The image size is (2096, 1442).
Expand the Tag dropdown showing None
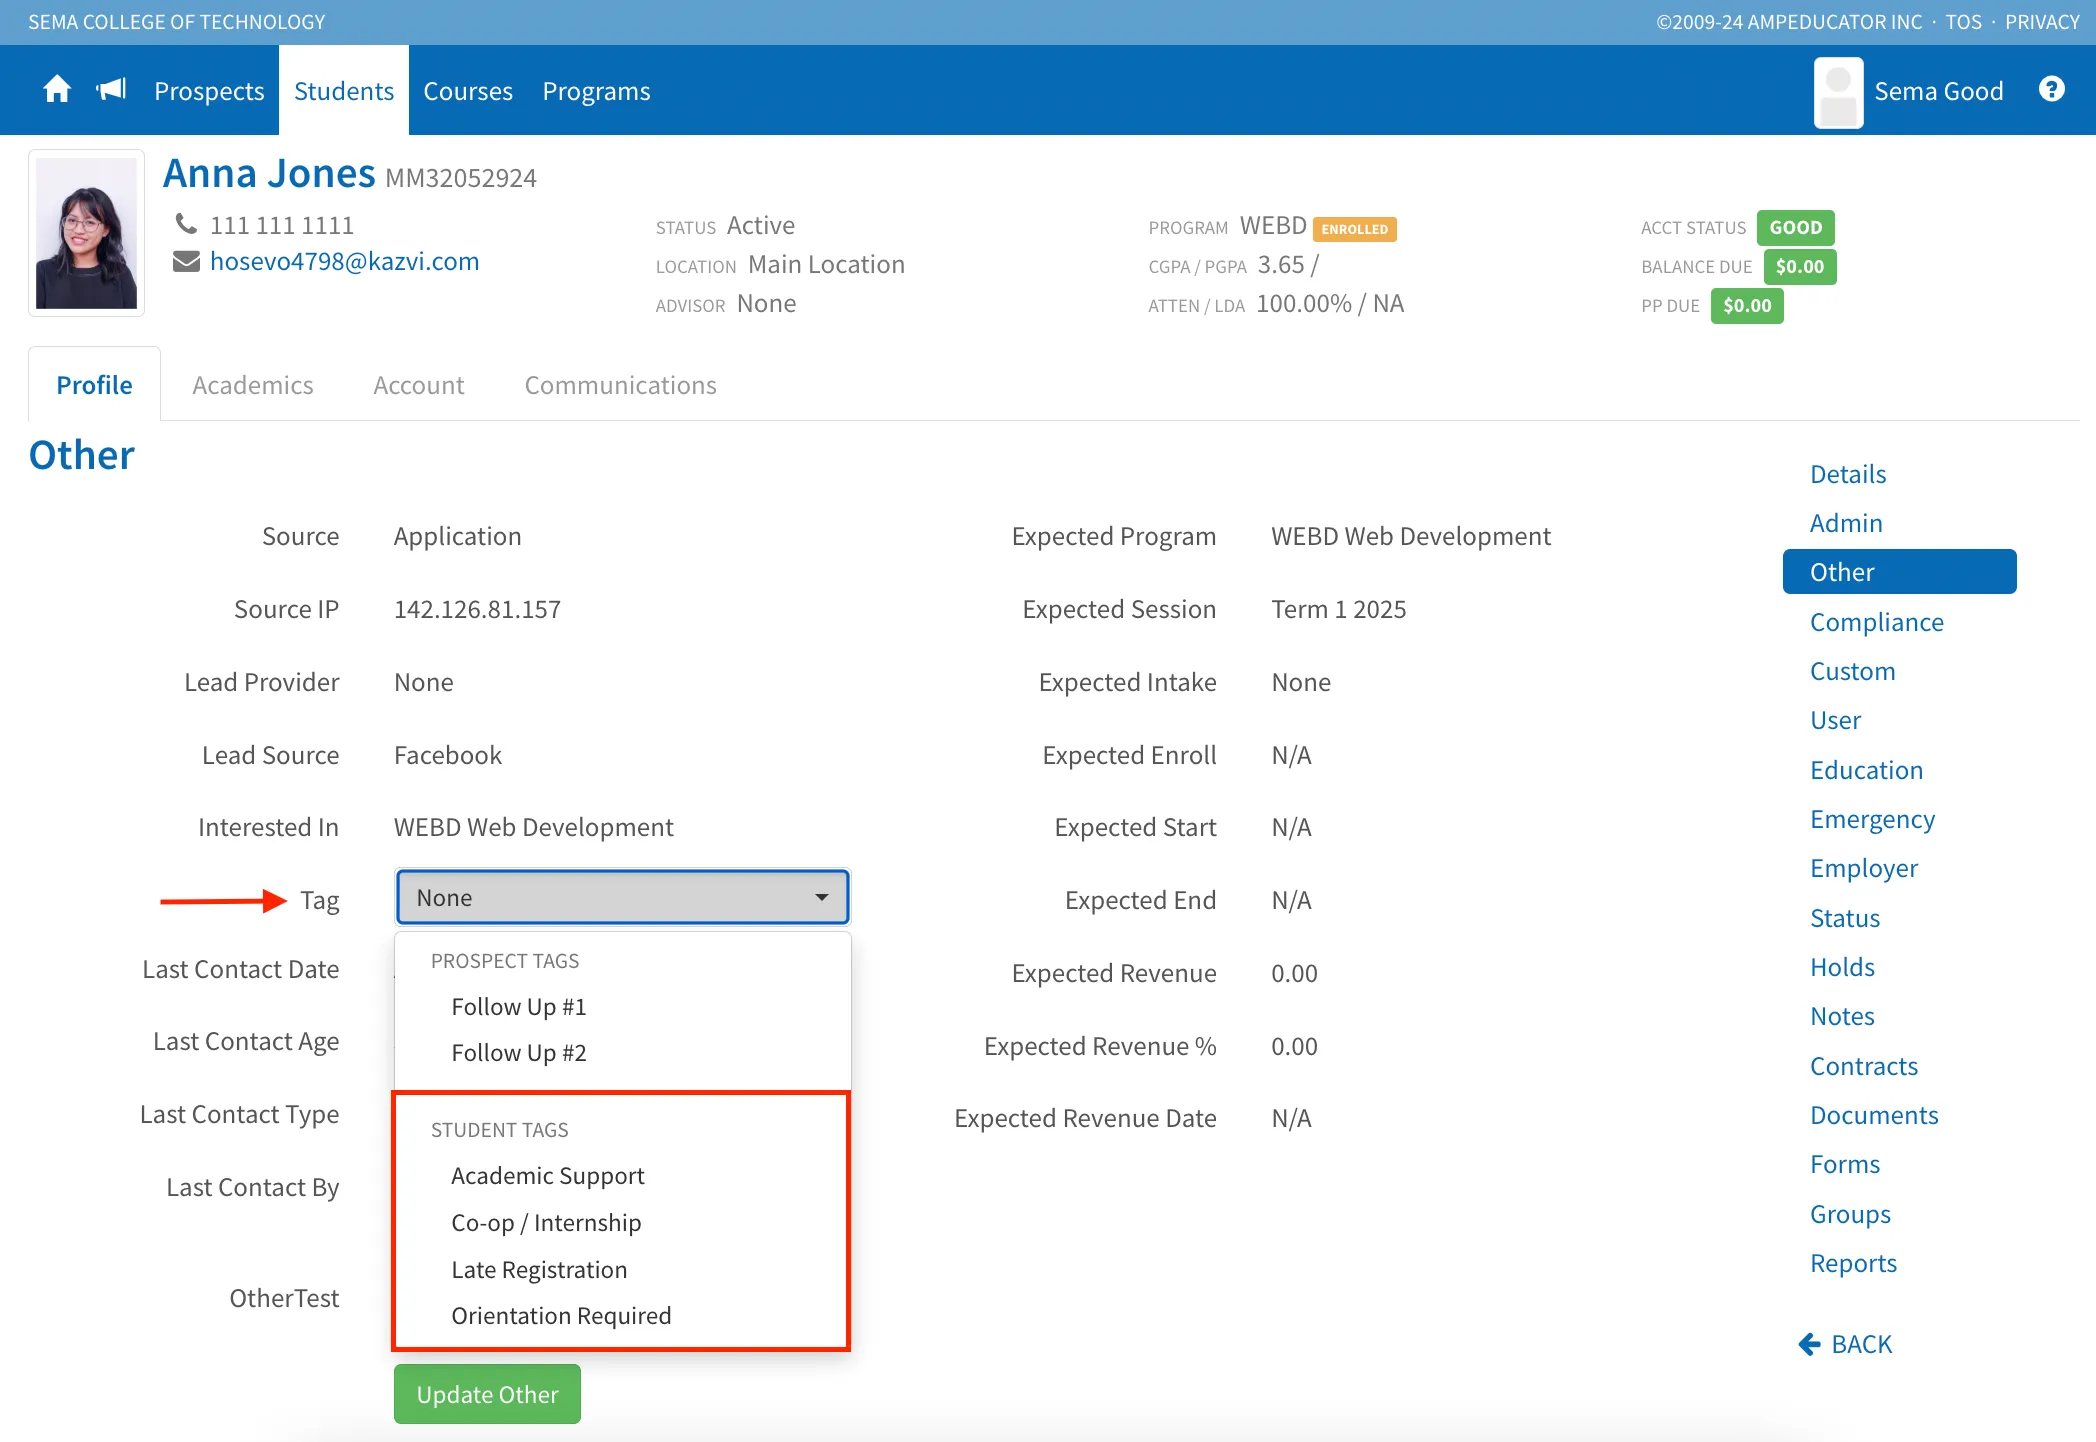click(x=622, y=897)
